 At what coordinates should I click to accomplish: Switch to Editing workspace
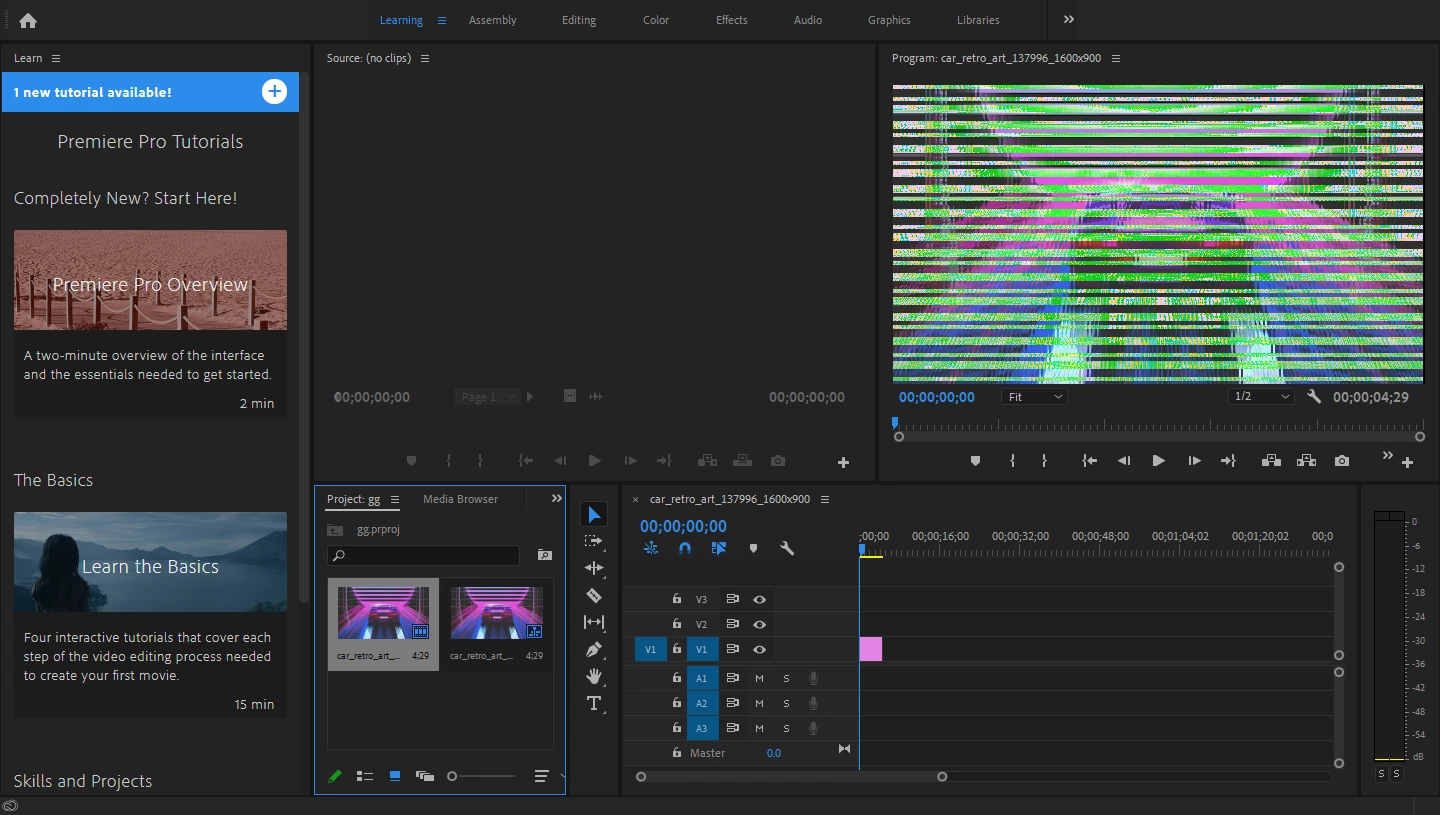pyautogui.click(x=579, y=20)
